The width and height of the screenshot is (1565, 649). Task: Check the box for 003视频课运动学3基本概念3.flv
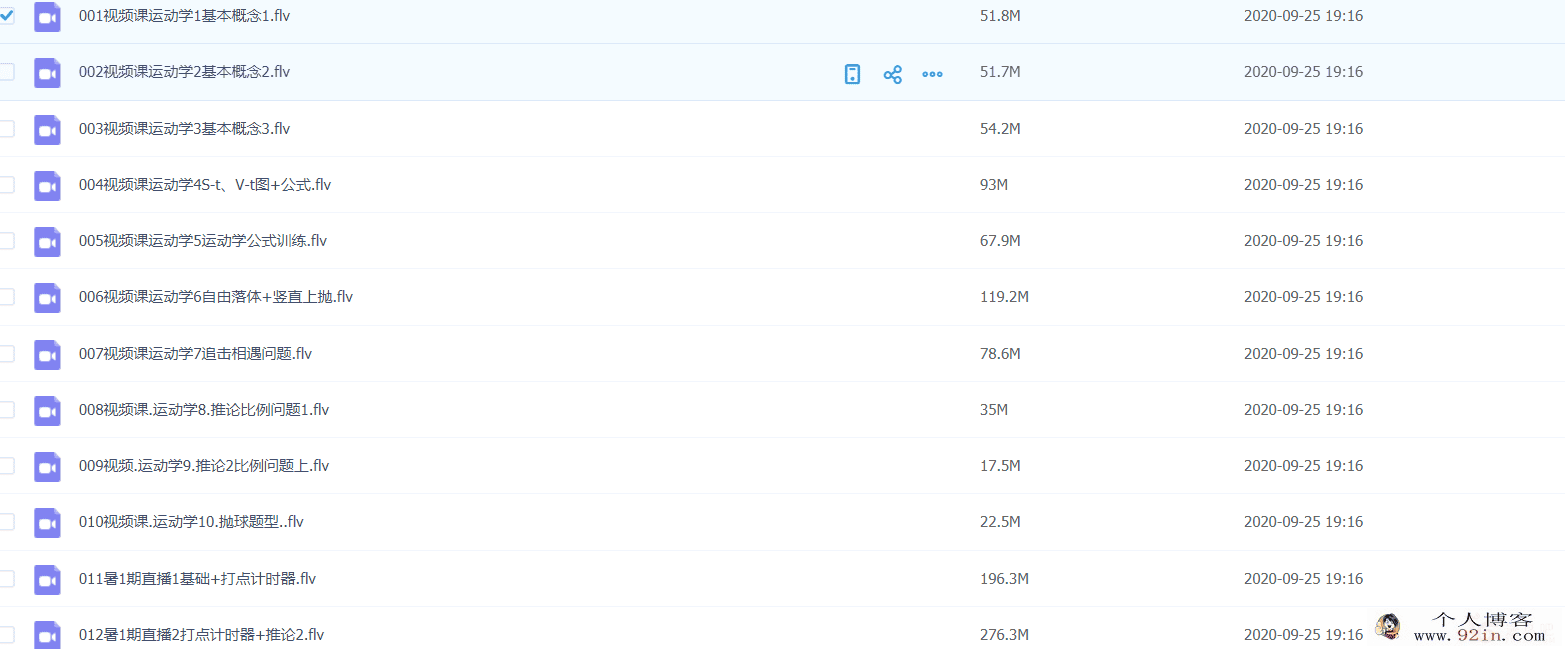[x=6, y=128]
